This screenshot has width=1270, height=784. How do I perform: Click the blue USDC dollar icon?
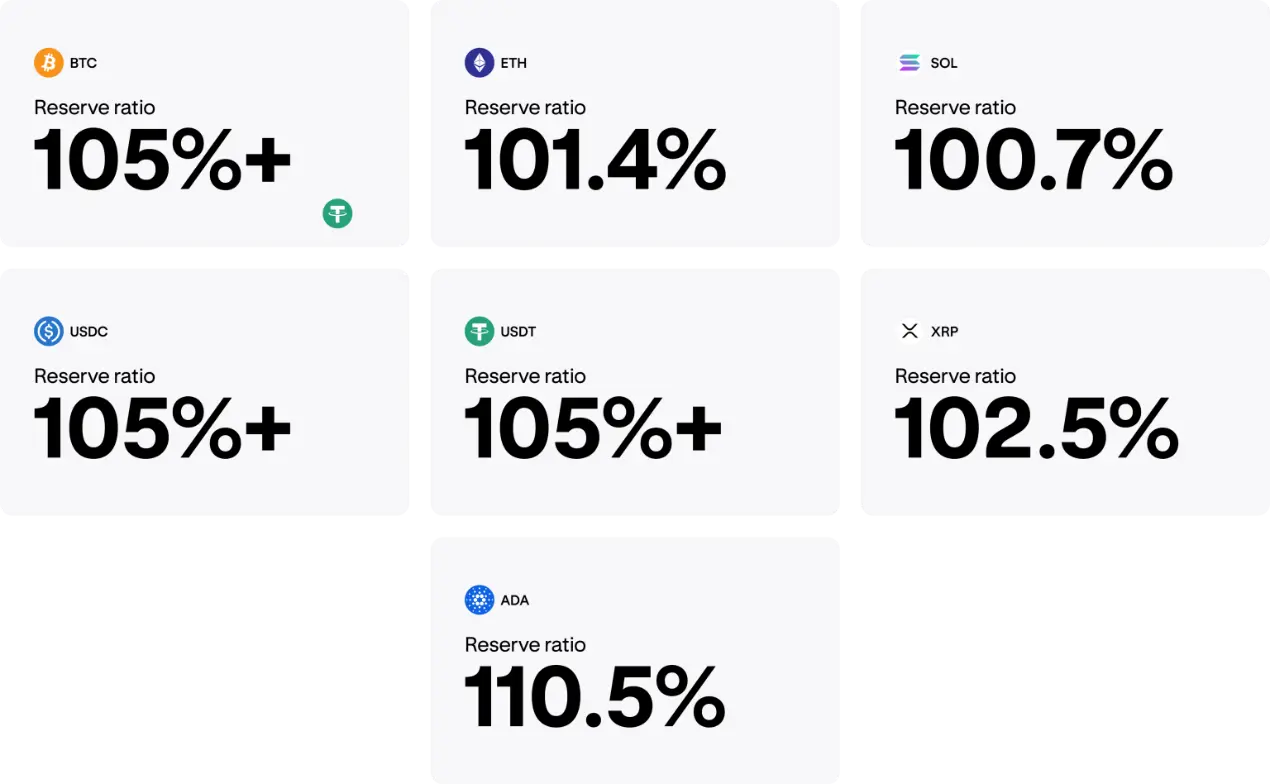49,331
